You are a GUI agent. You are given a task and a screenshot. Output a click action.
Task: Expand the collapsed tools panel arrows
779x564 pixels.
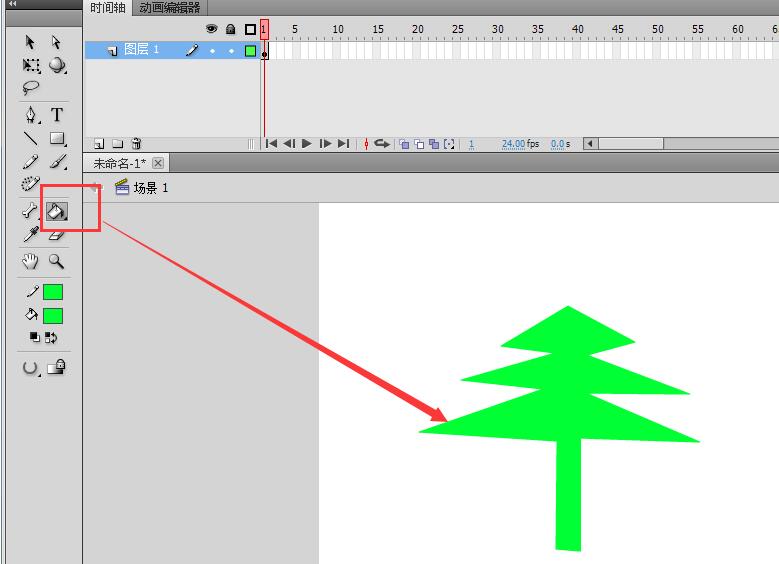click(x=13, y=4)
